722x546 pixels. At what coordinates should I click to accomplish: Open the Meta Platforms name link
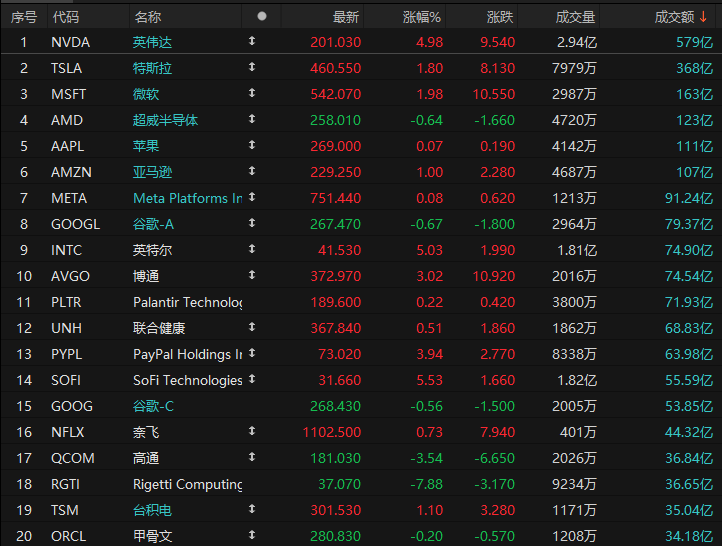click(x=187, y=198)
